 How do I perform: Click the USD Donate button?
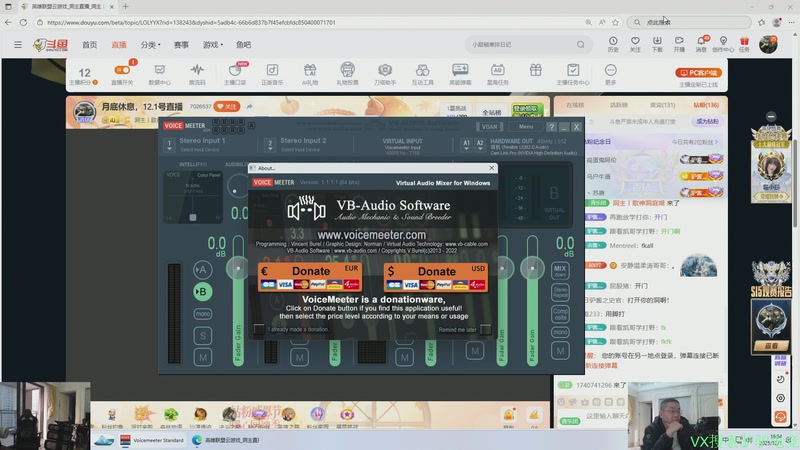click(436, 277)
